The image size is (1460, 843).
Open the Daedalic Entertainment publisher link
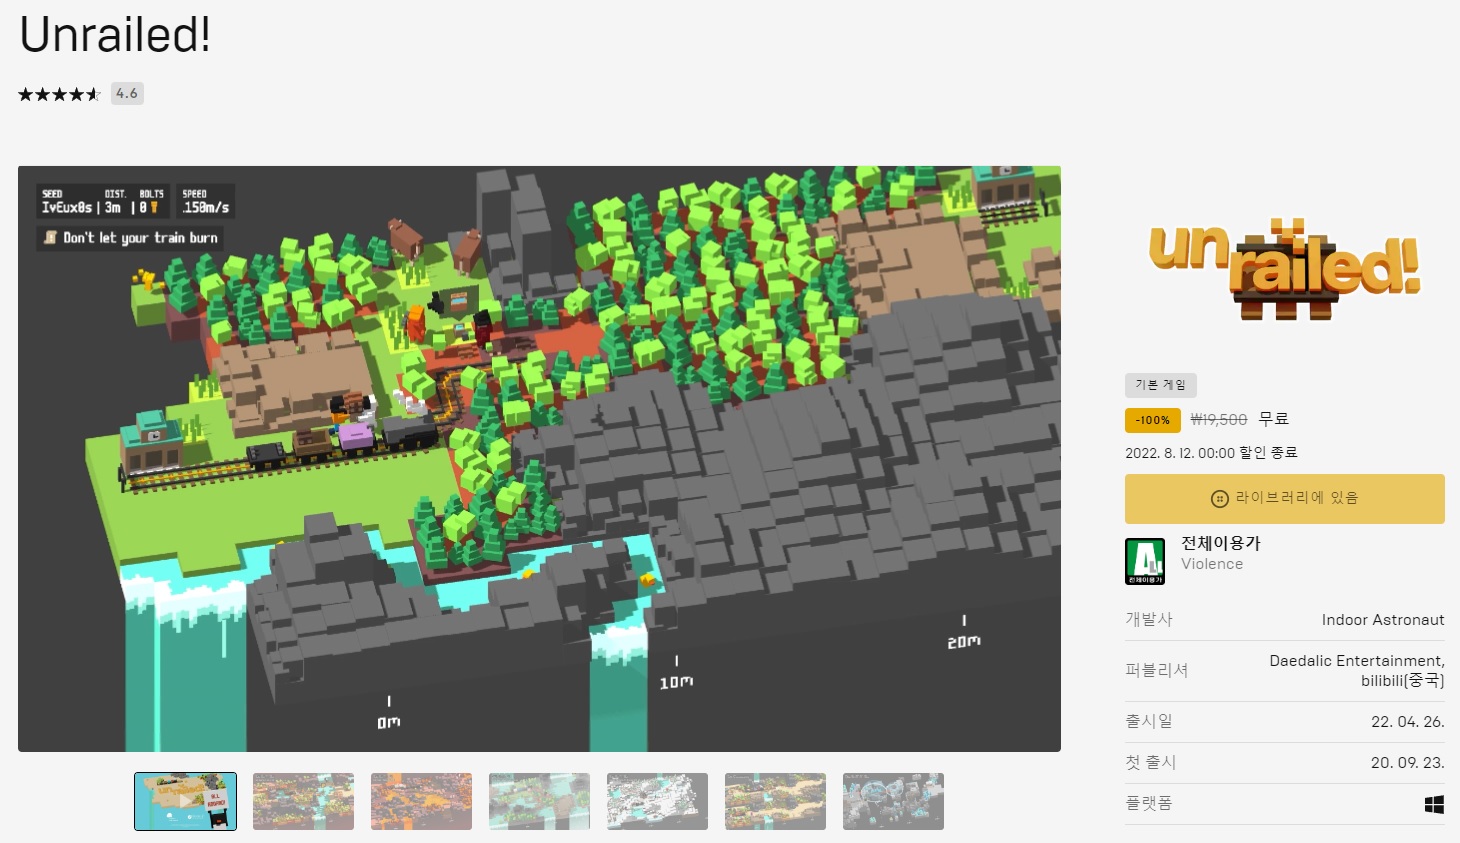click(1355, 661)
